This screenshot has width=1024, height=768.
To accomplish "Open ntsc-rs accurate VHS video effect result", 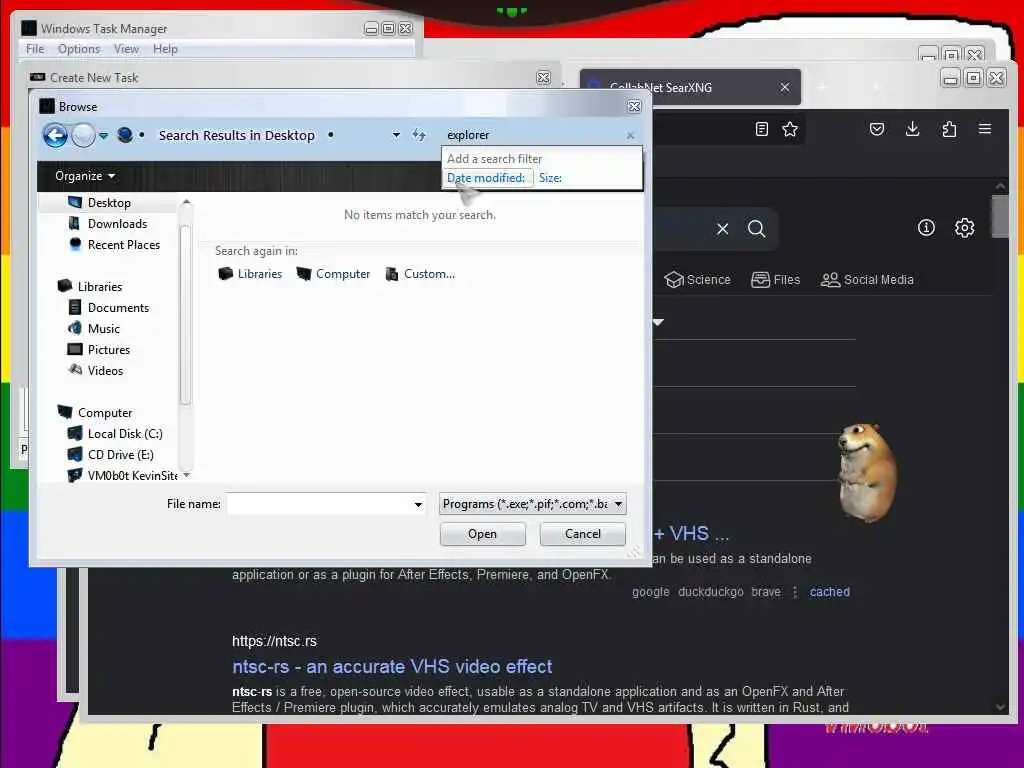I will 392,666.
